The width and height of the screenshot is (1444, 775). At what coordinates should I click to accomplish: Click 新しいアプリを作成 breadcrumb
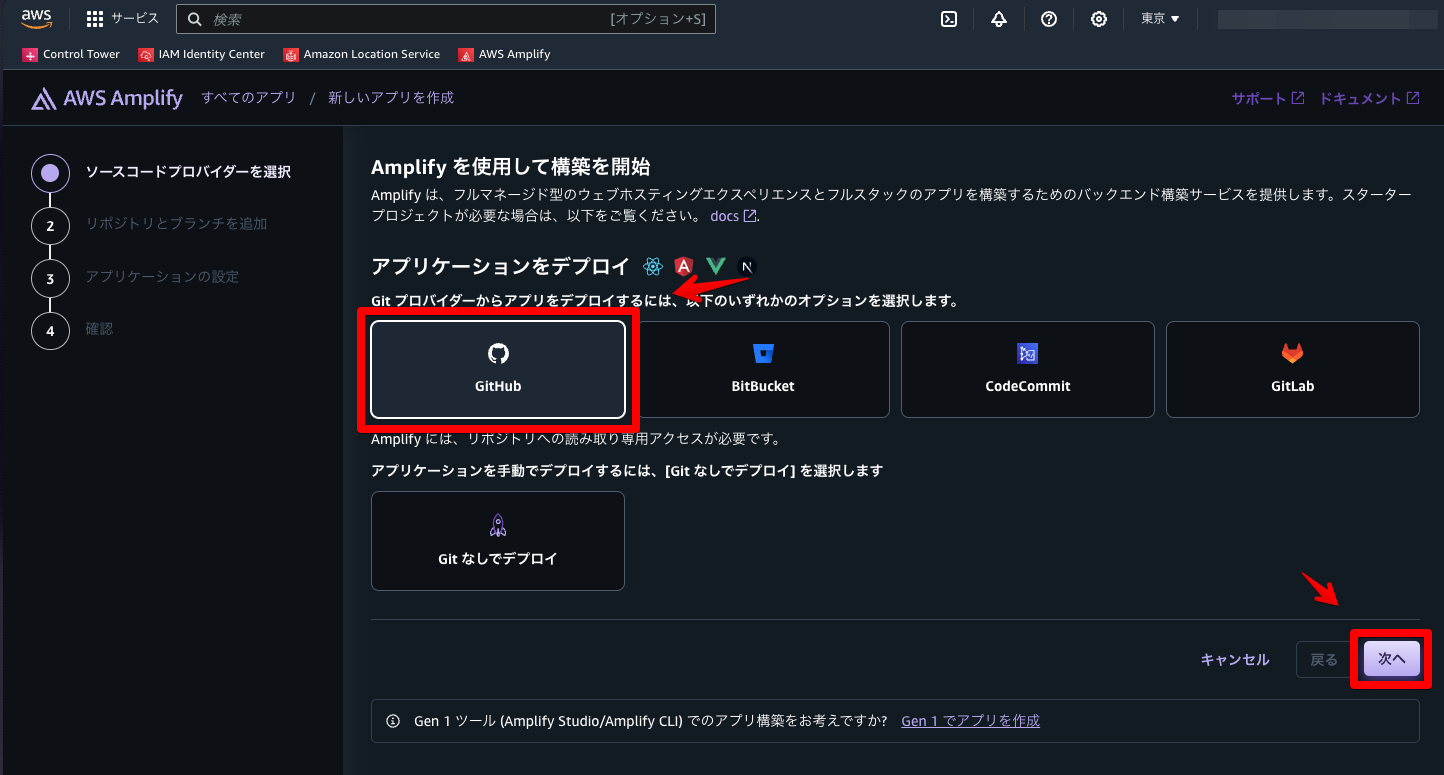[x=391, y=98]
